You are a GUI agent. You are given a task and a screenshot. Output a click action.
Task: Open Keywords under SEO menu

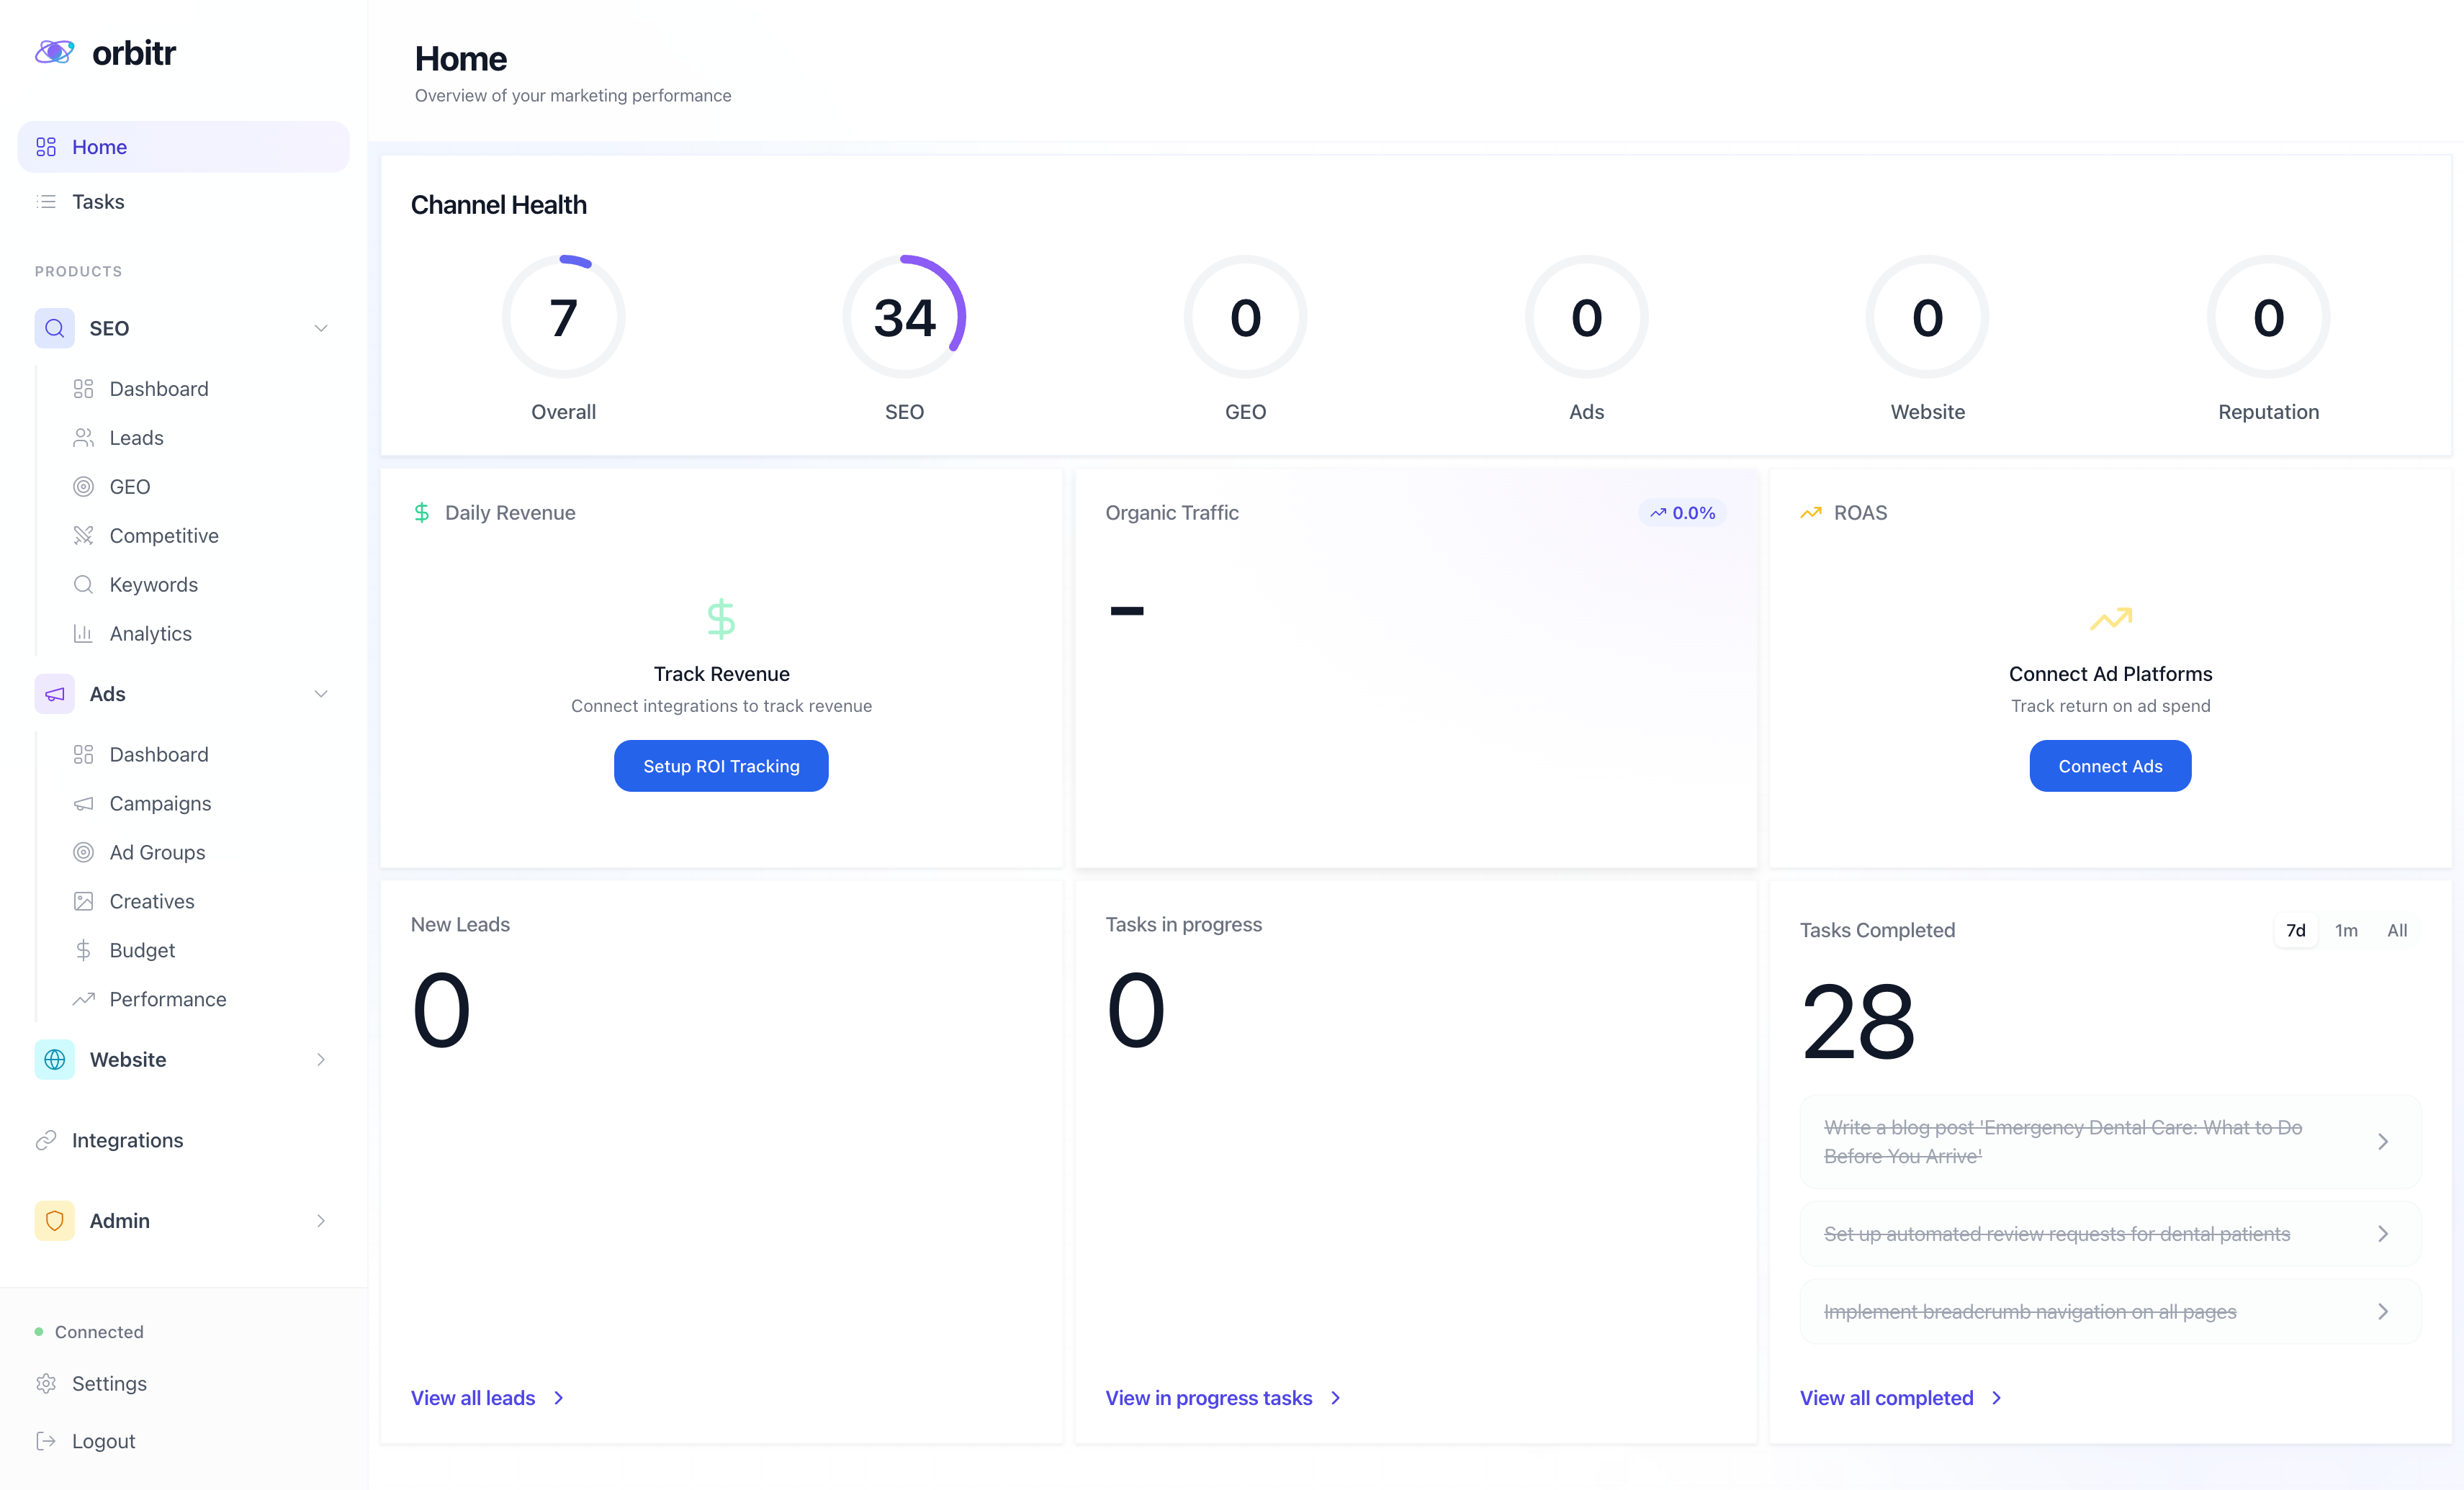click(153, 585)
